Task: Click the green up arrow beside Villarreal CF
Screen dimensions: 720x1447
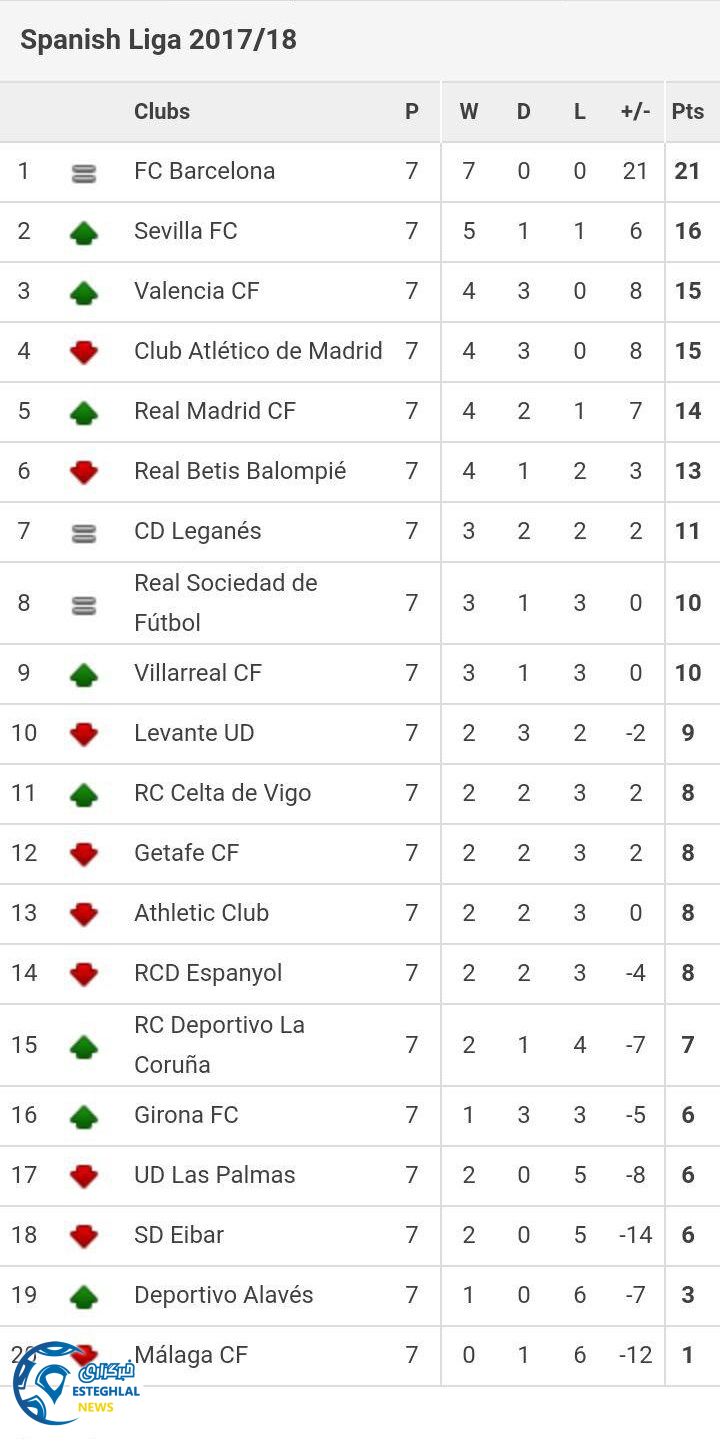Action: pyautogui.click(x=84, y=675)
